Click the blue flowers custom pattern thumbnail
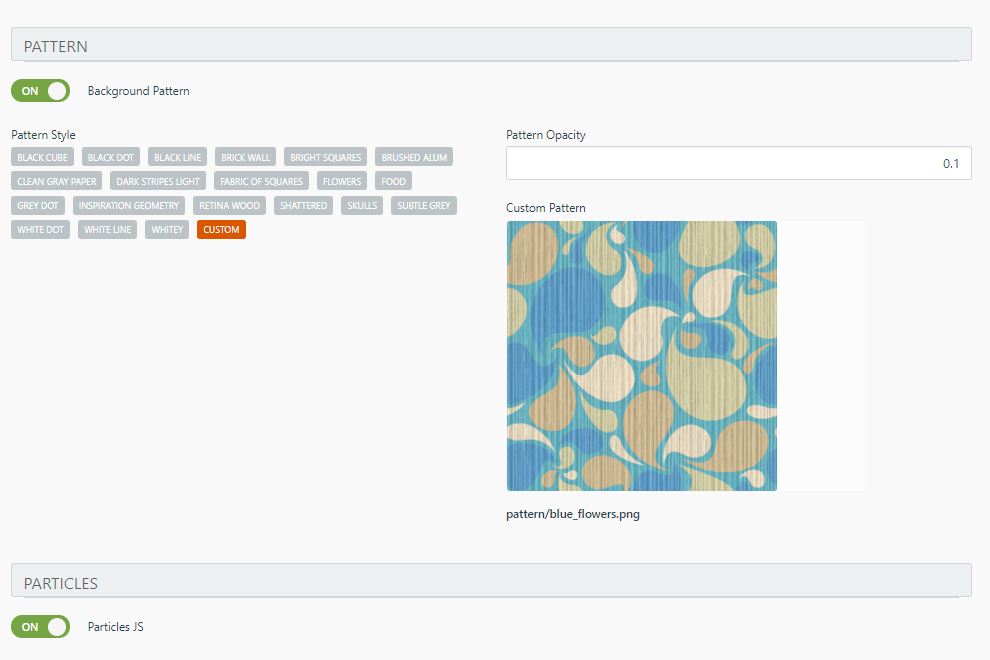 641,356
